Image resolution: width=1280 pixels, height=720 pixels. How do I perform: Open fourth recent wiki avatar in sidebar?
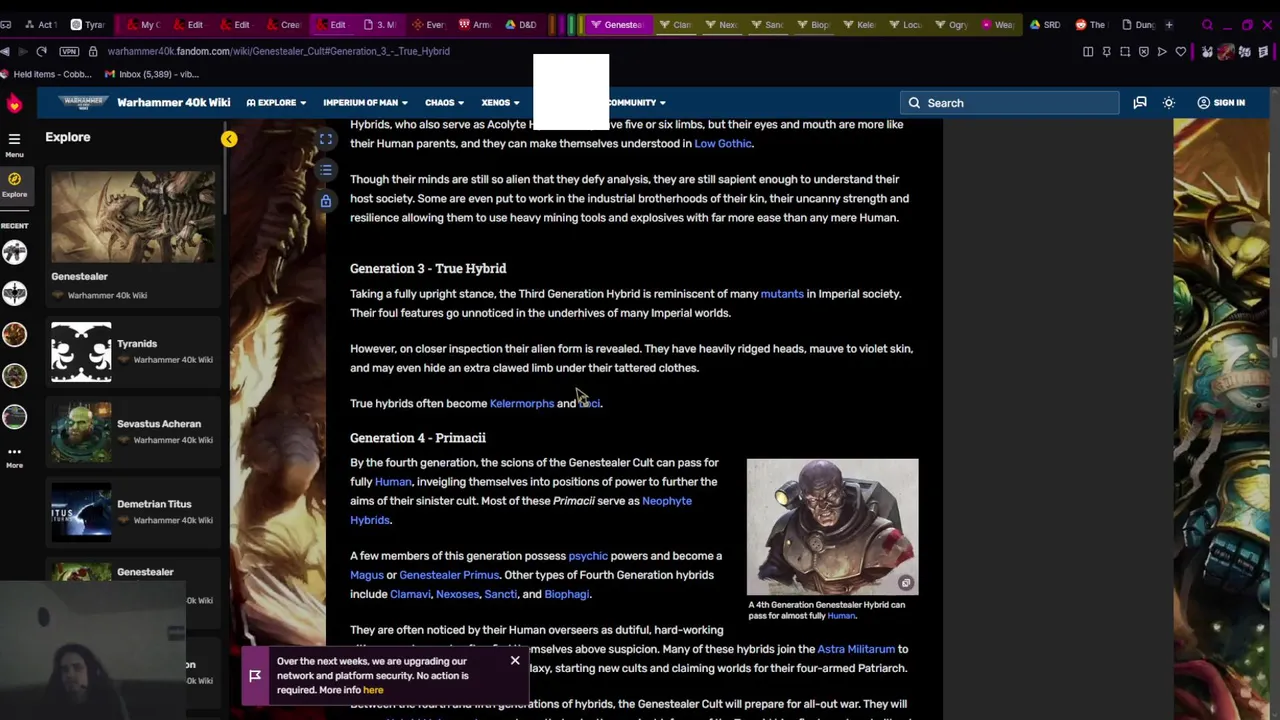point(14,375)
